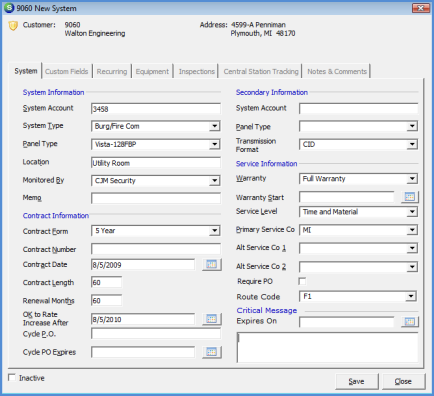Open the Notes & Comments tab

coord(337,71)
